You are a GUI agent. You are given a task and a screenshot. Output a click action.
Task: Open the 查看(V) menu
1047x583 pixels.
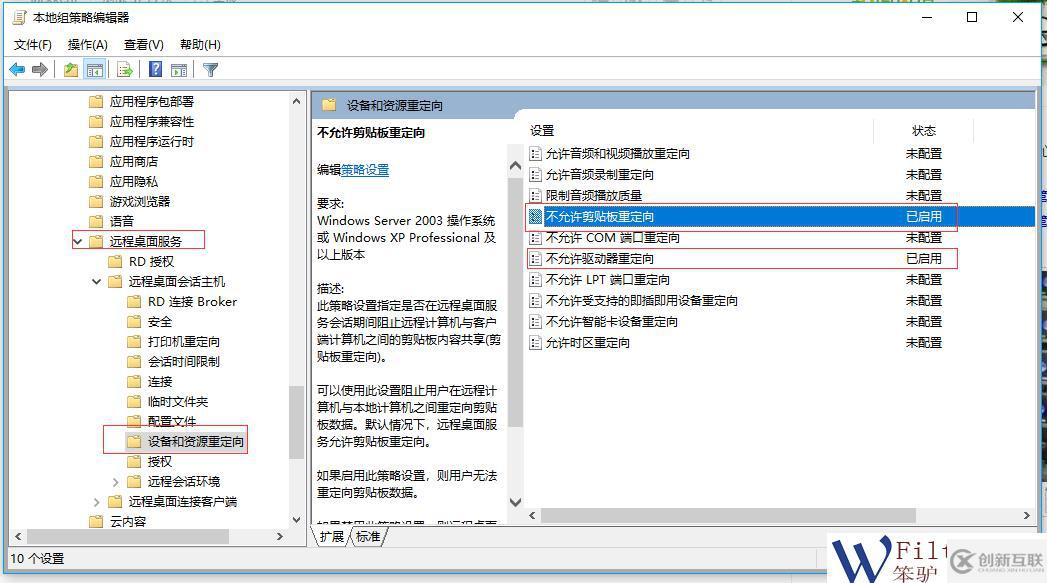coord(144,45)
